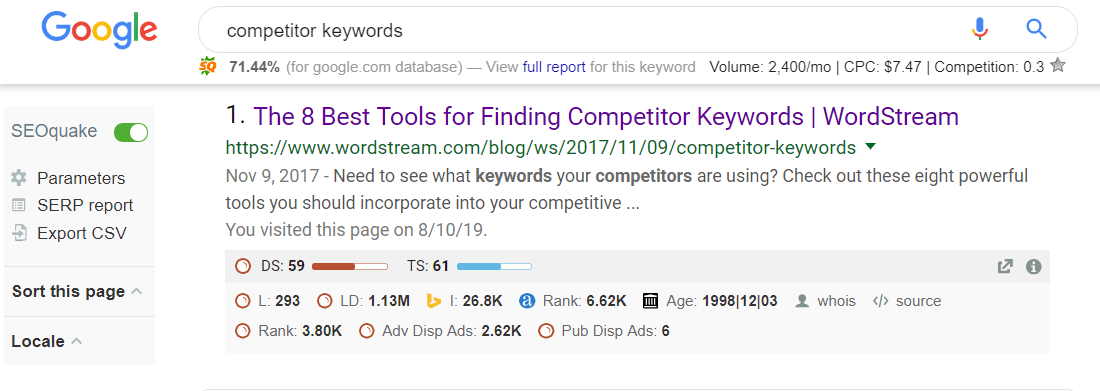Click the star icon beside Competition value

pos(1059,66)
